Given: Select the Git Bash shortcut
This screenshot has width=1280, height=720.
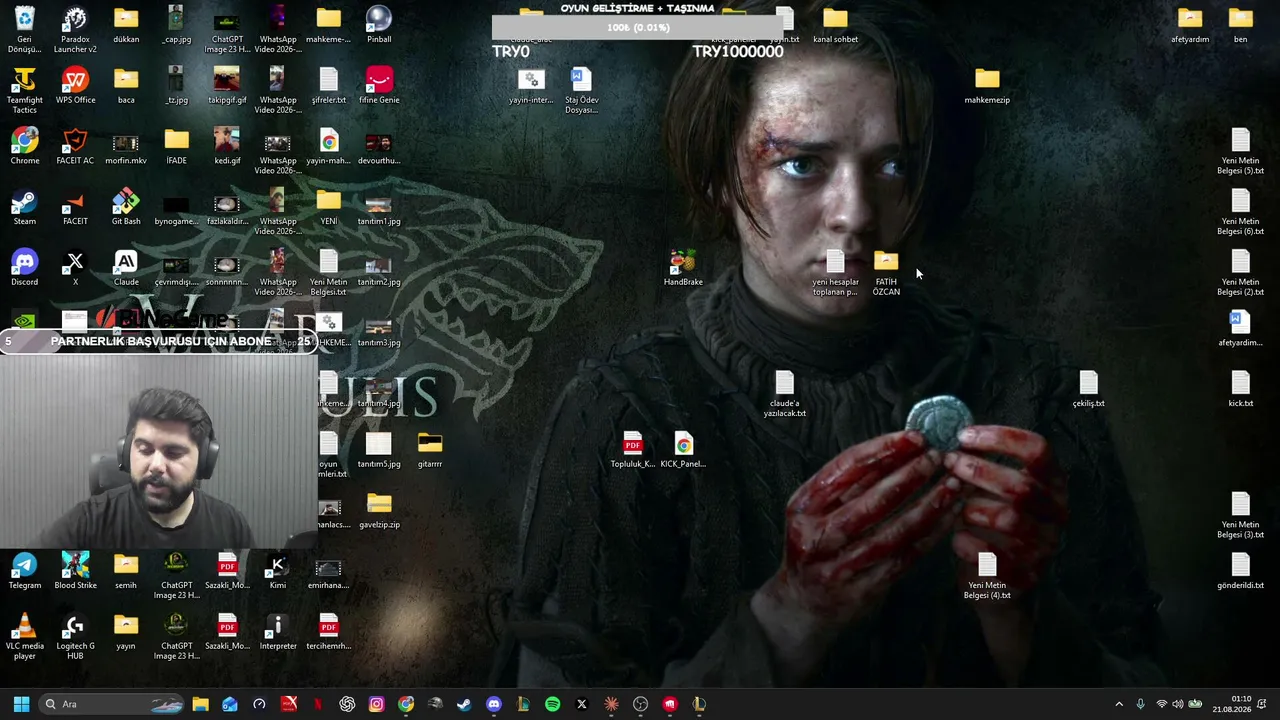Looking at the screenshot, I should click(126, 207).
